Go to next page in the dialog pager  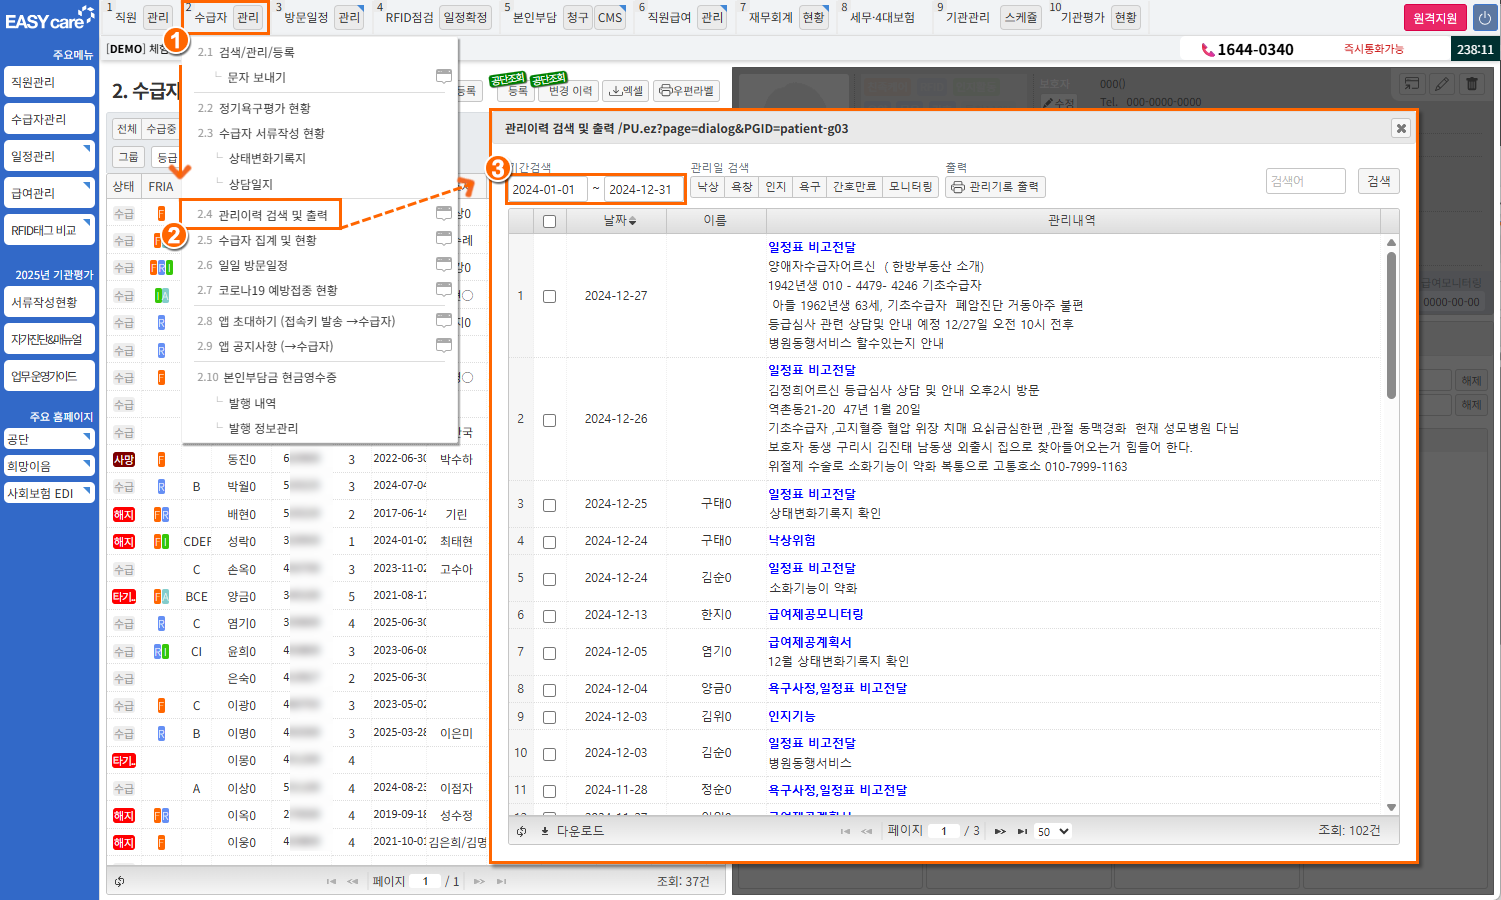coord(999,831)
